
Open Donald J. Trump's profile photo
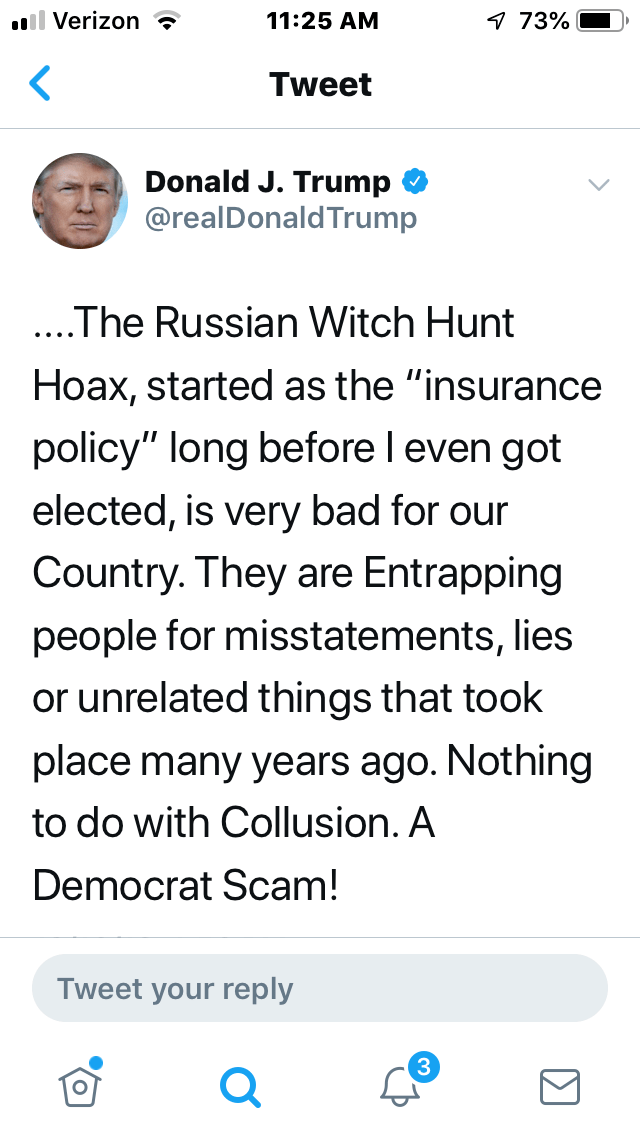[x=80, y=201]
